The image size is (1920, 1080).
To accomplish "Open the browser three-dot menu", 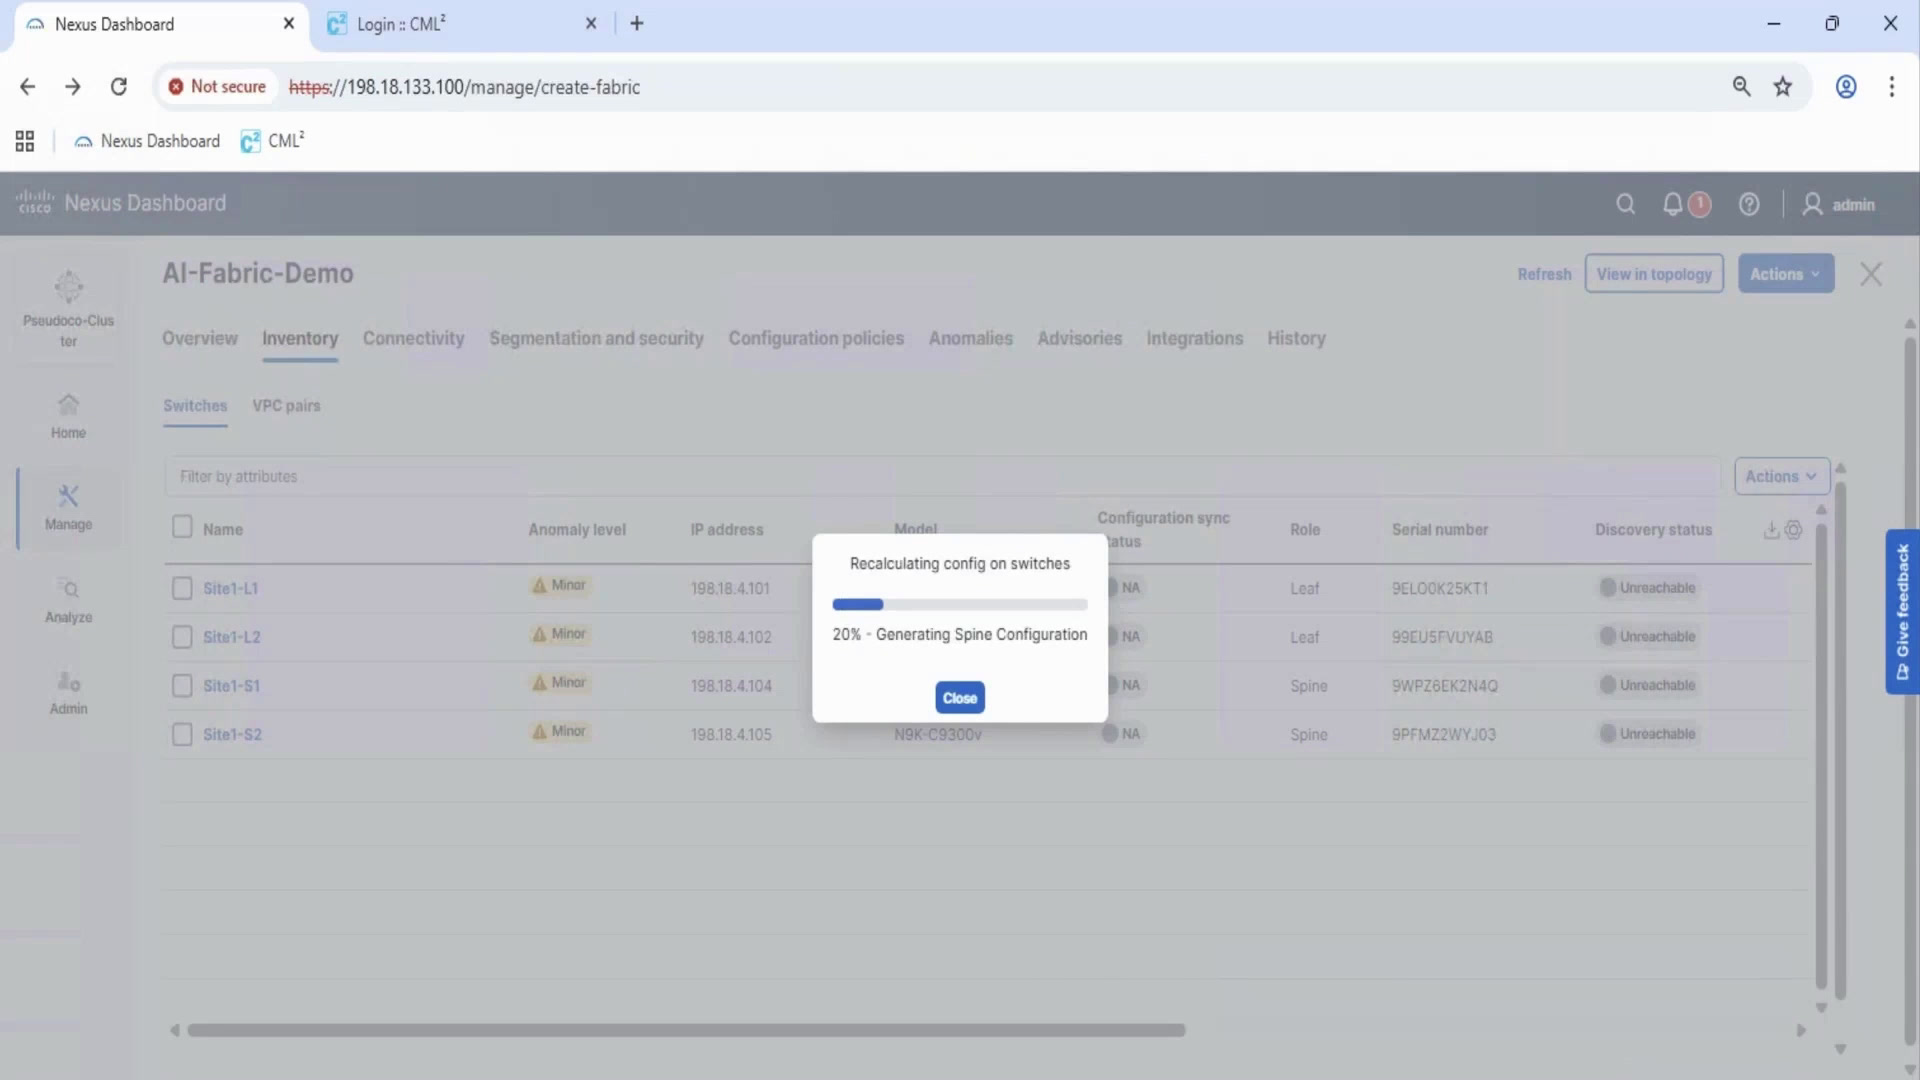I will (x=1891, y=87).
